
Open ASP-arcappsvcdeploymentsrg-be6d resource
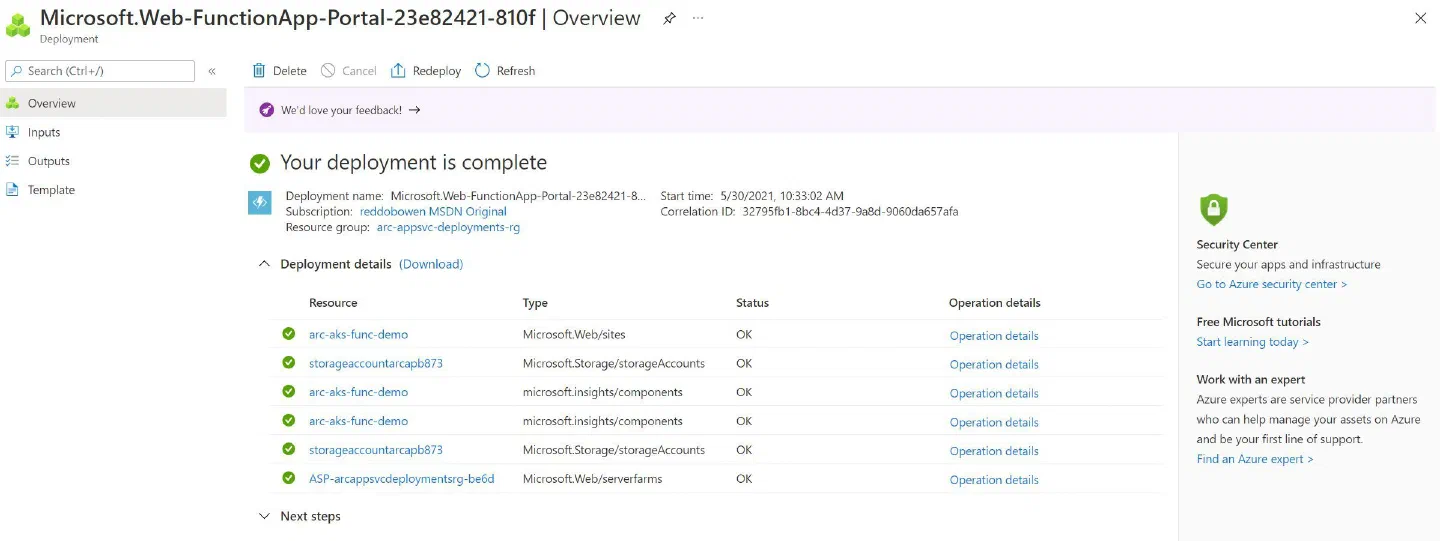coord(401,479)
